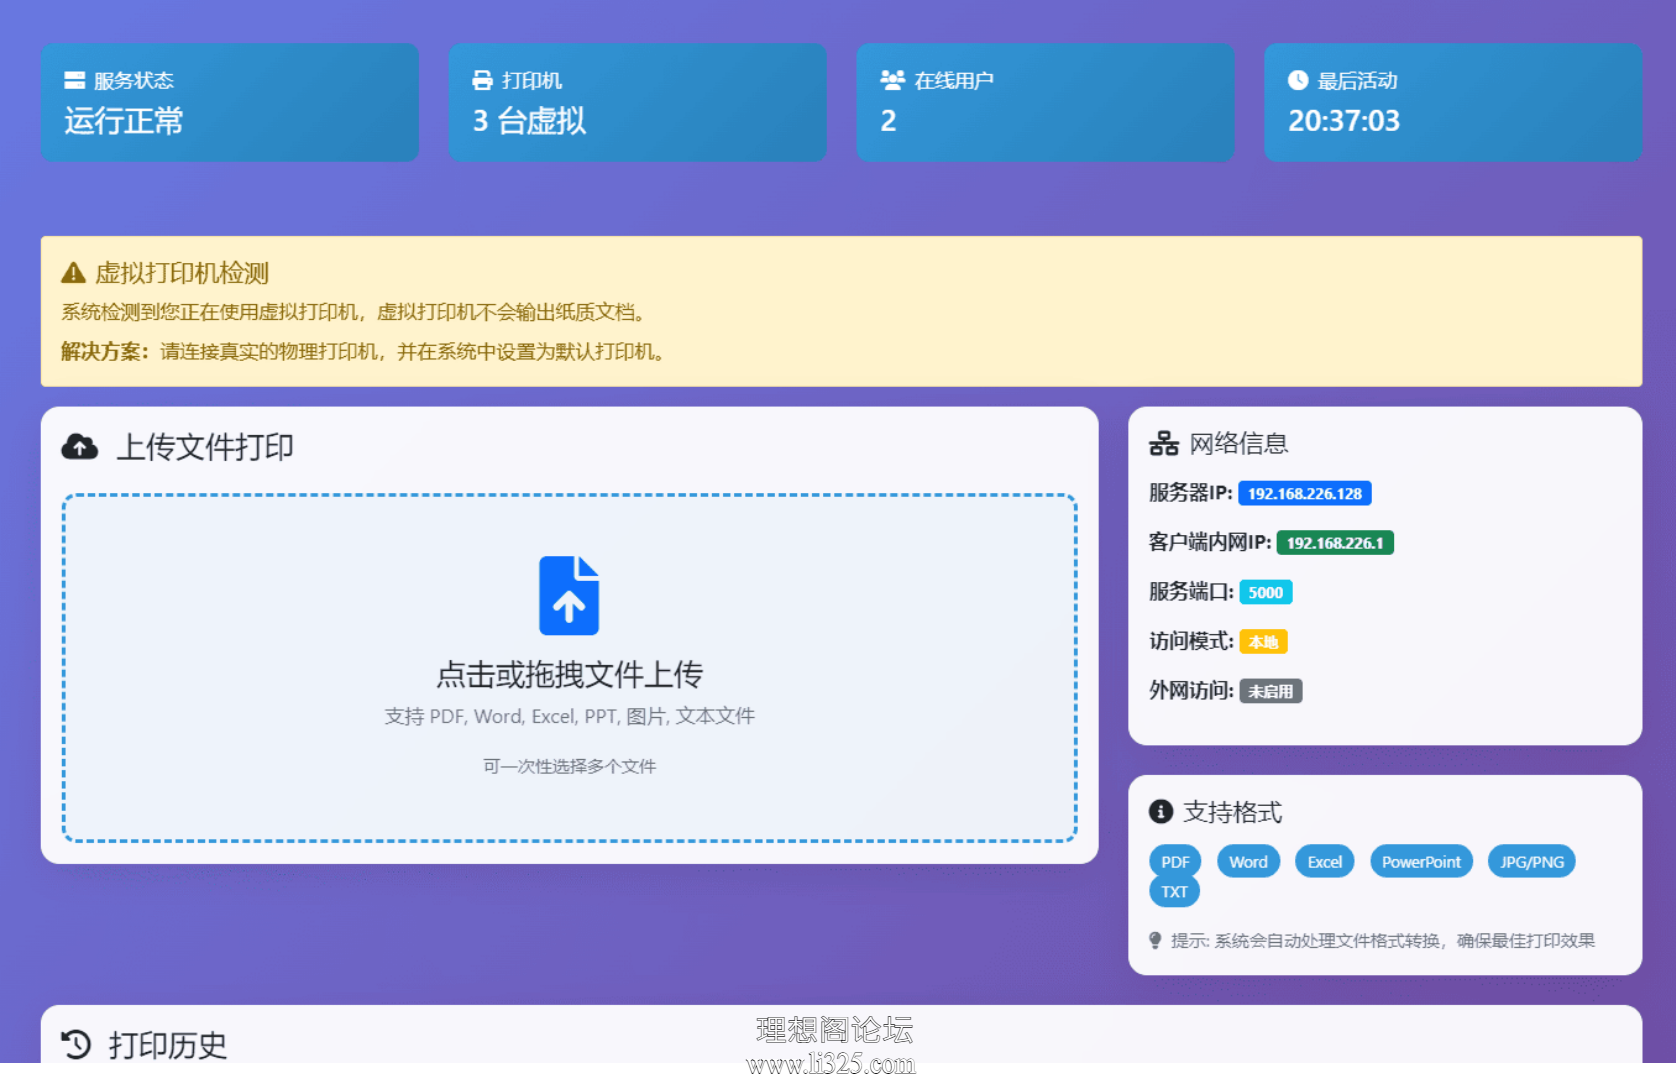Click the 运行正常 status text
Viewport: 1676px width, 1092px height.
coord(124,121)
